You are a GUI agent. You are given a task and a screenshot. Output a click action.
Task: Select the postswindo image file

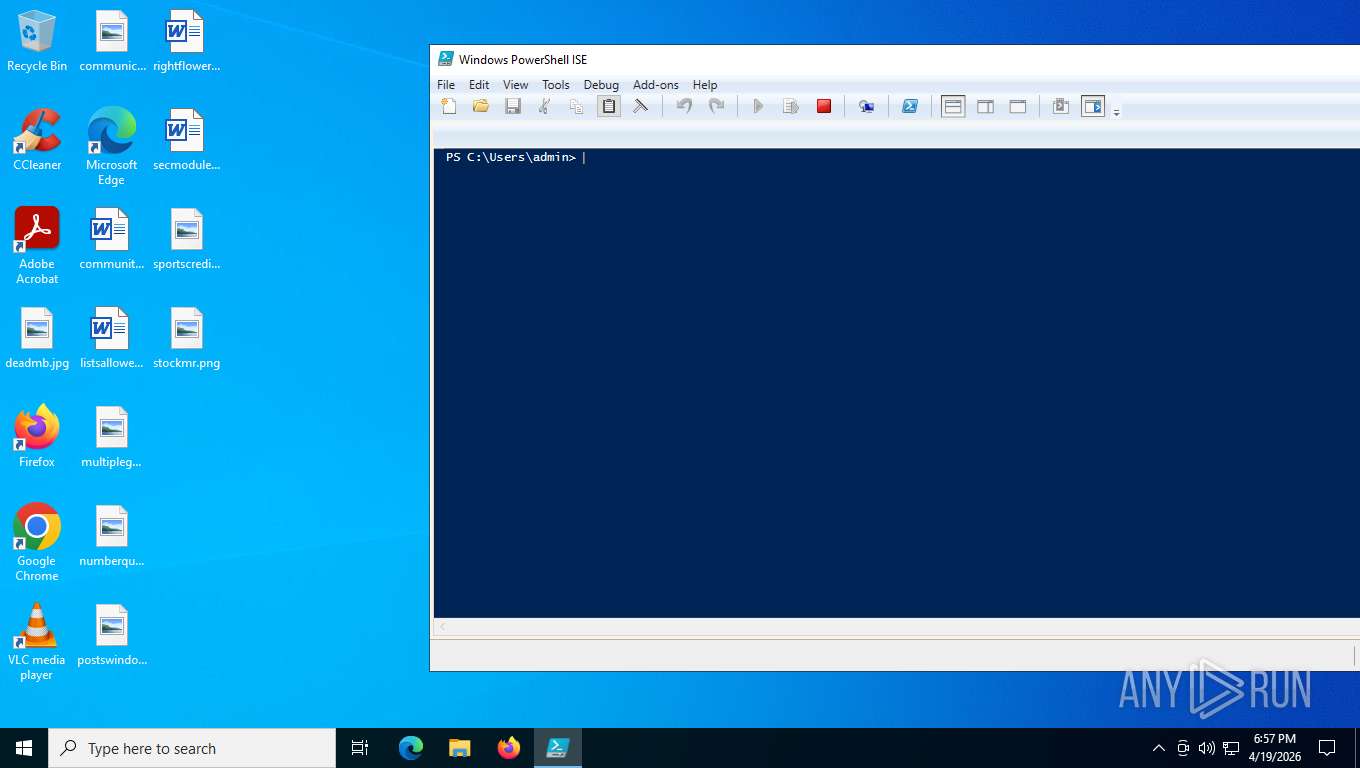[111, 635]
